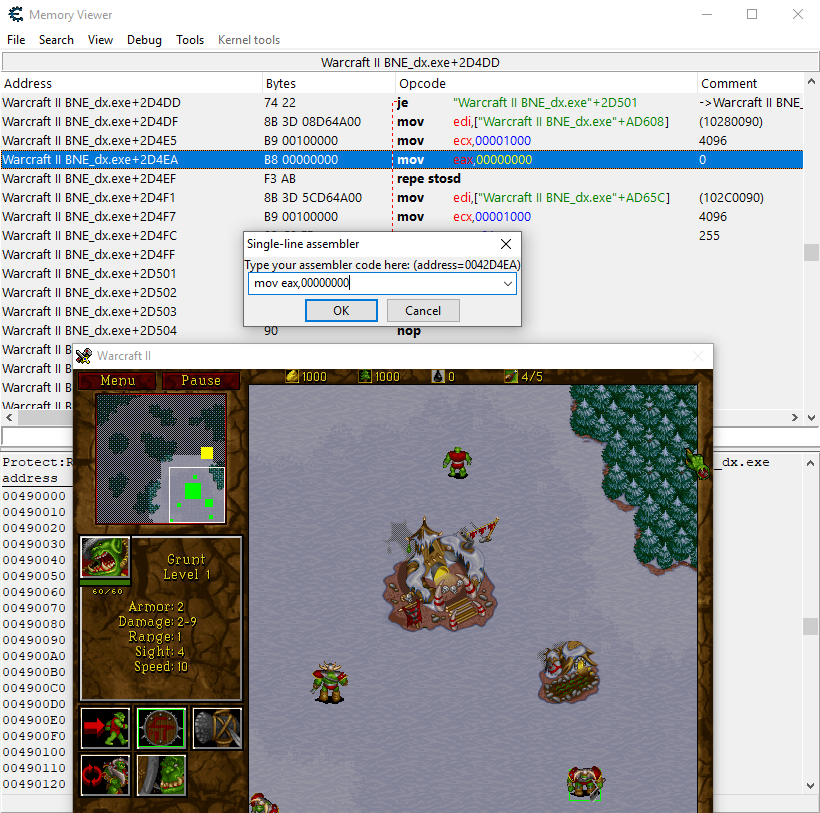Click the address header bar BNE_dx.exe+2D4DD
This screenshot has width=820, height=813.
click(x=410, y=62)
